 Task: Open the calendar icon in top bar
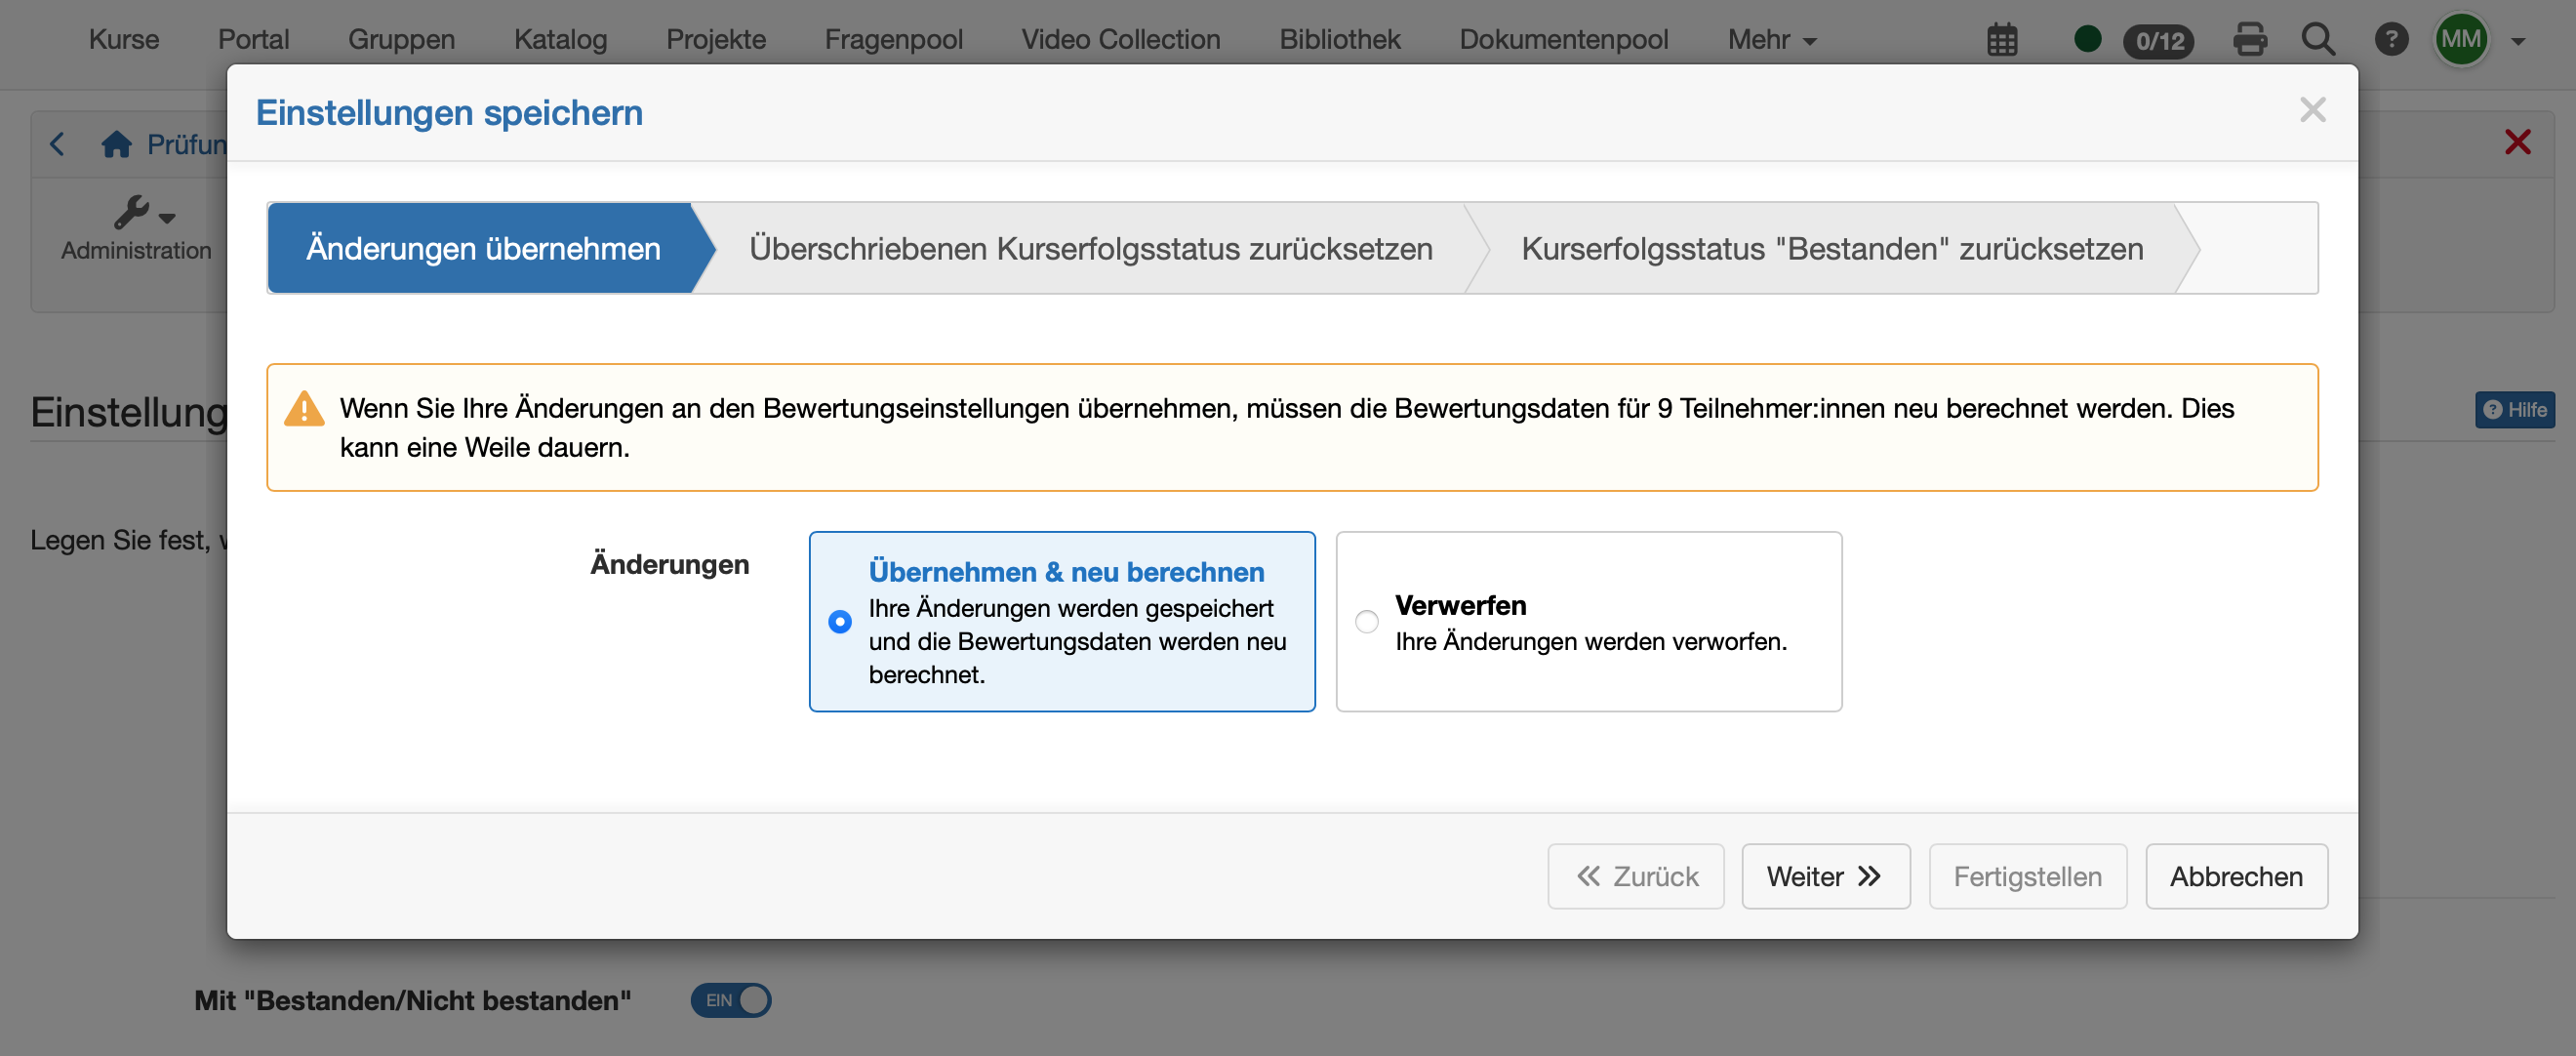click(x=2002, y=40)
